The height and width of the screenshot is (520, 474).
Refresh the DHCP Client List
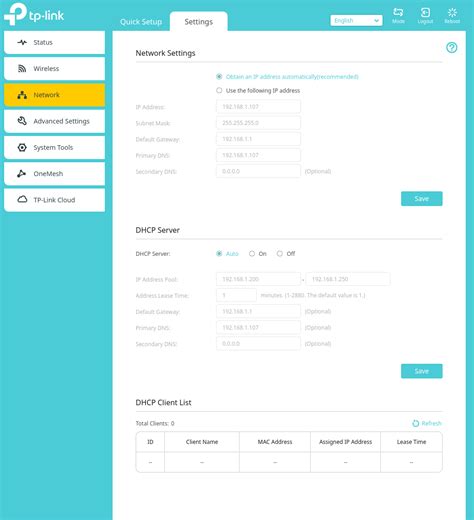pyautogui.click(x=427, y=423)
